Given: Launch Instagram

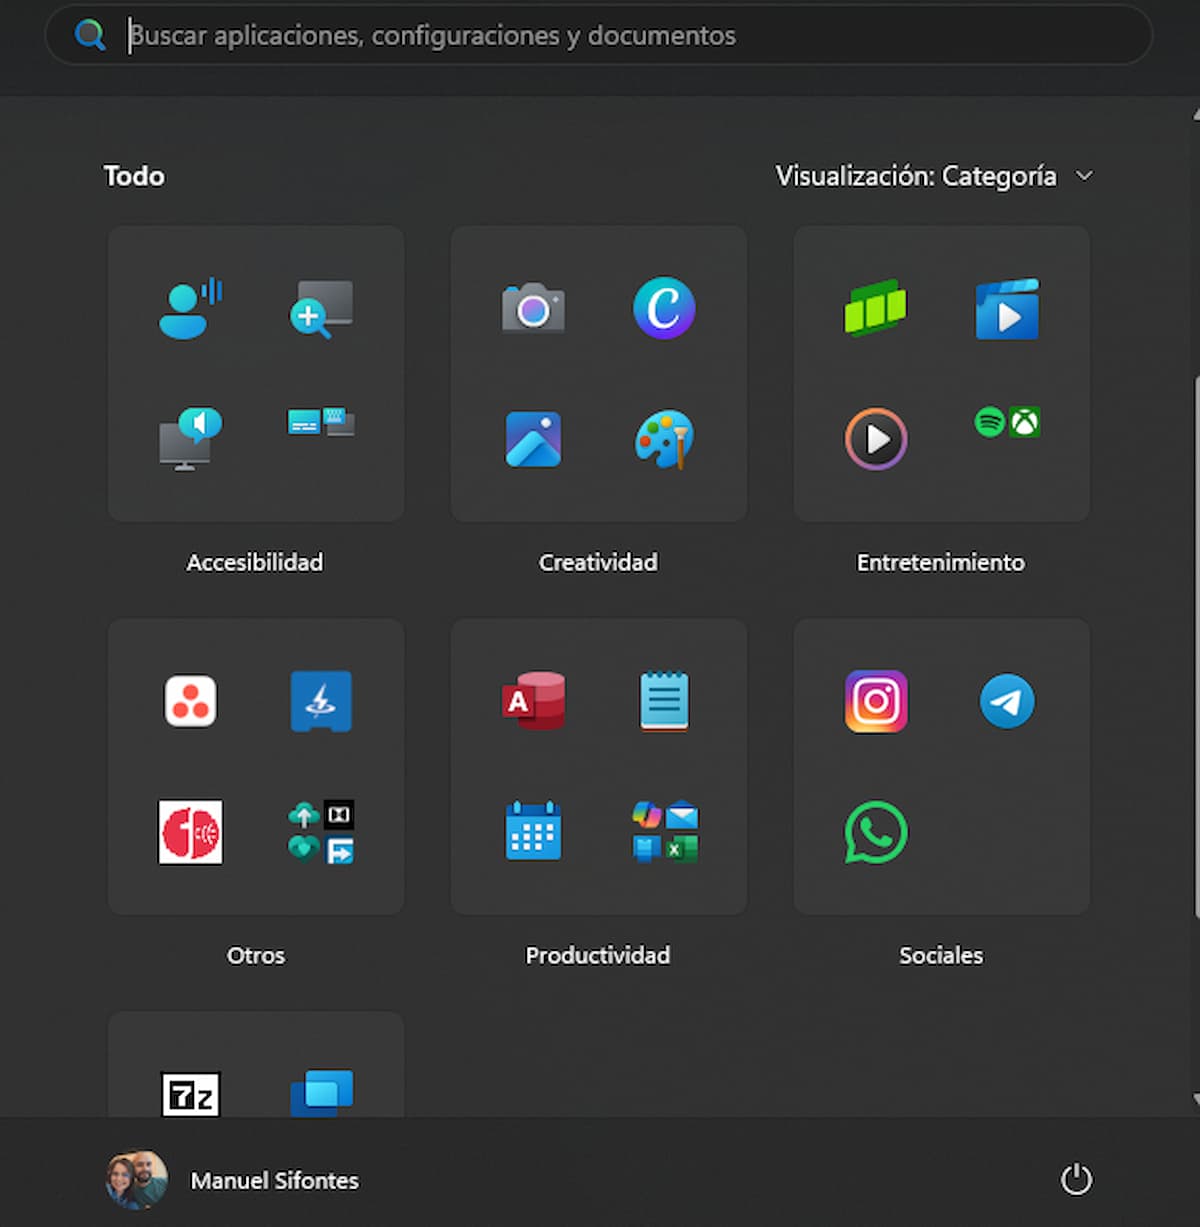Looking at the screenshot, I should (x=875, y=701).
